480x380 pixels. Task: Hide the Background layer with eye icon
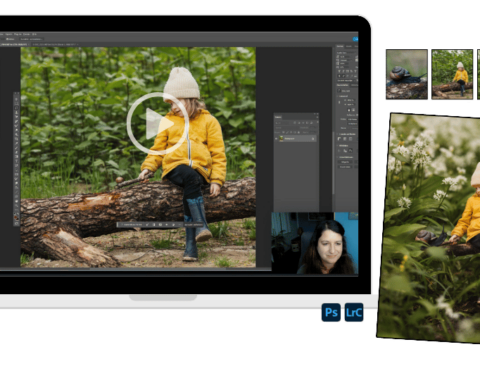276,138
